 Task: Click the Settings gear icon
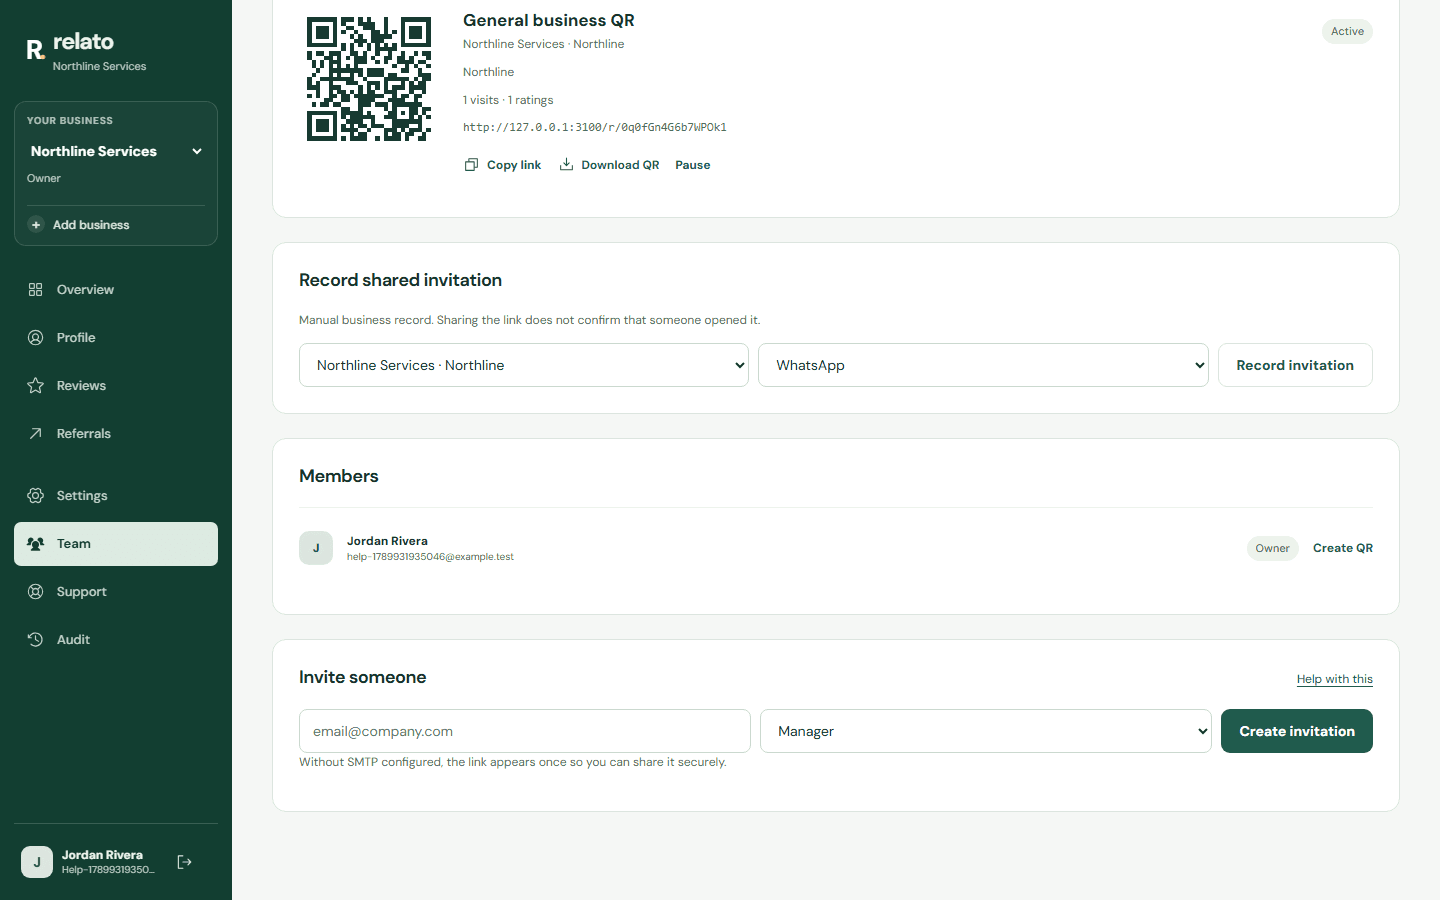(x=36, y=496)
